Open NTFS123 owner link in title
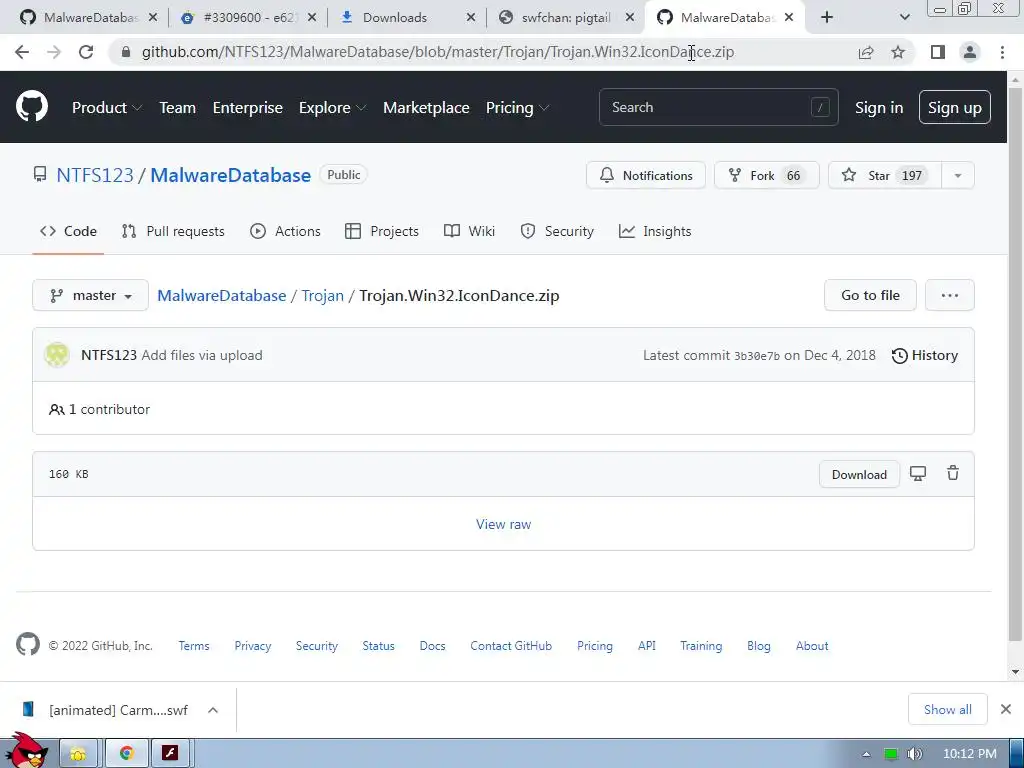This screenshot has width=1024, height=768. click(x=95, y=175)
